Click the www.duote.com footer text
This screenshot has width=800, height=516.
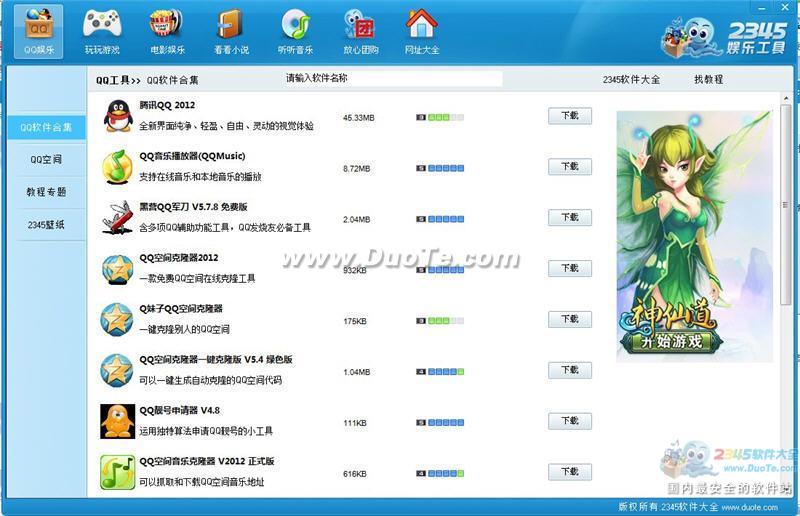(x=749, y=507)
